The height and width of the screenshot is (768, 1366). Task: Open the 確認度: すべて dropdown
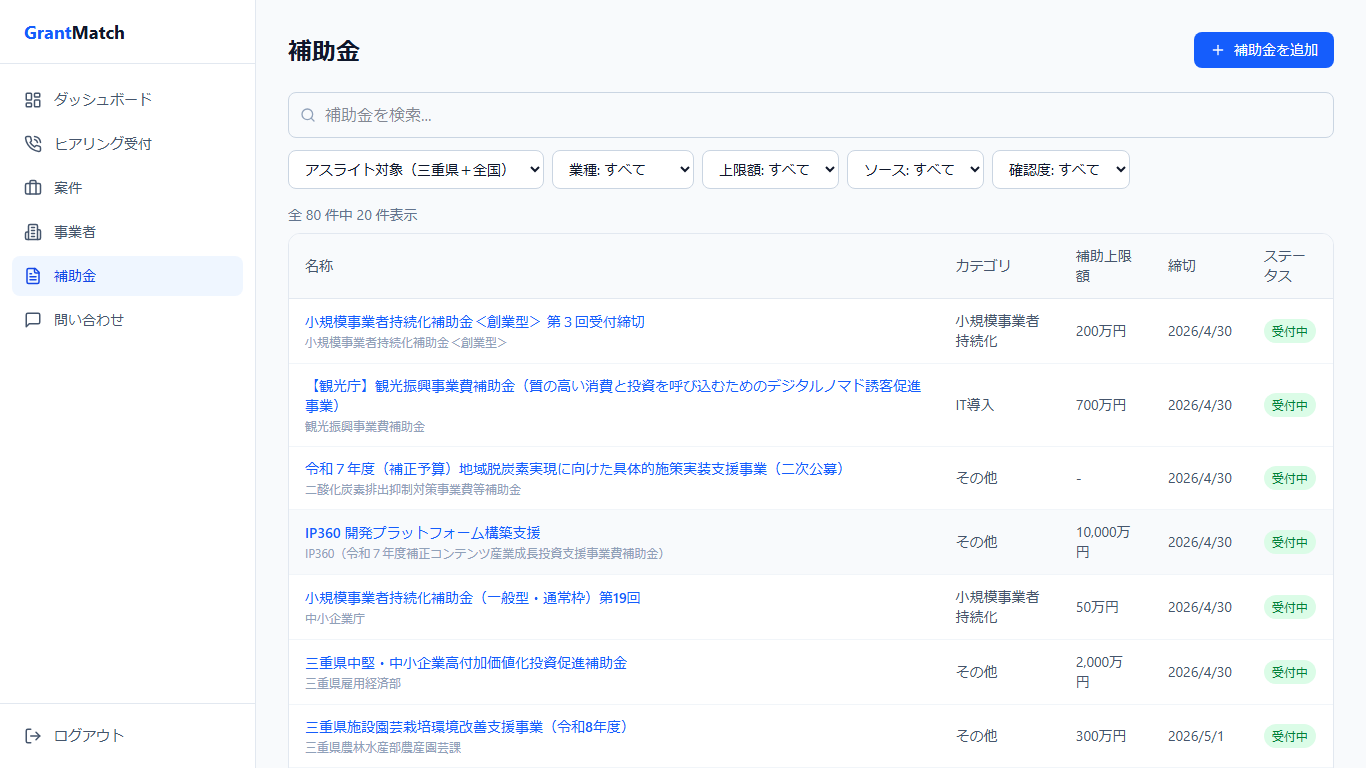1060,169
